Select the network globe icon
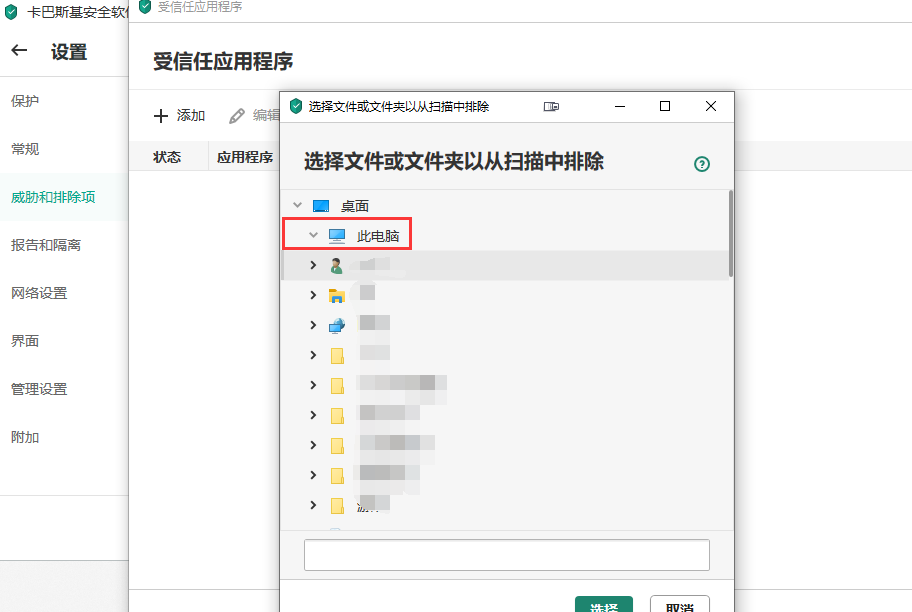The image size is (912, 612). (x=337, y=326)
